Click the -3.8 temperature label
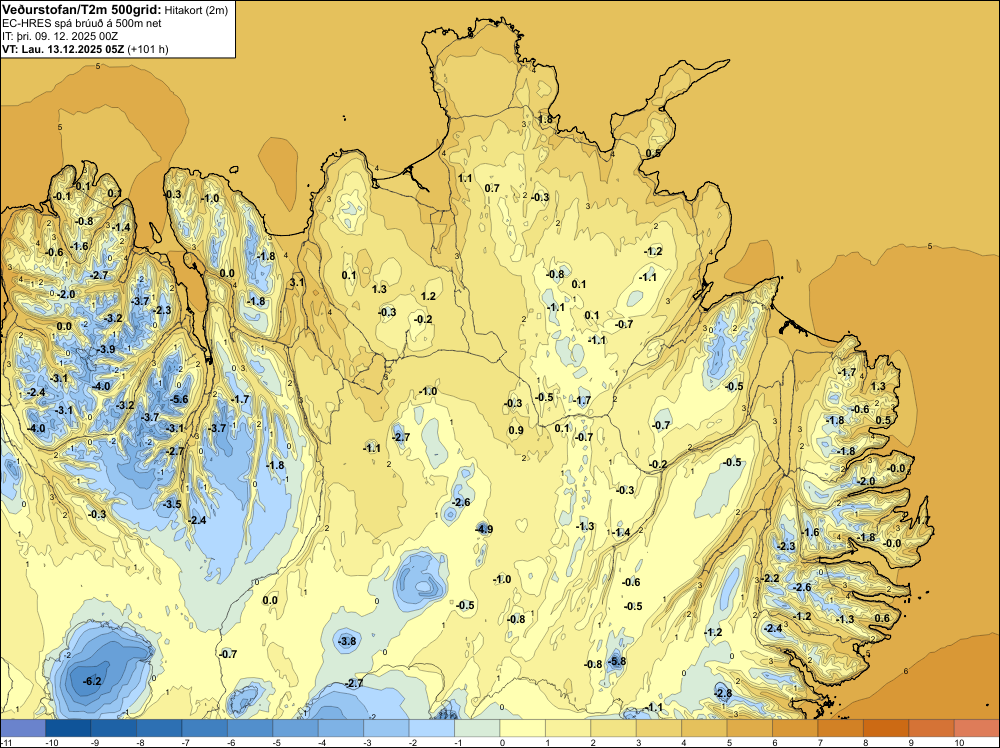Image resolution: width=1000 pixels, height=748 pixels. 347,641
